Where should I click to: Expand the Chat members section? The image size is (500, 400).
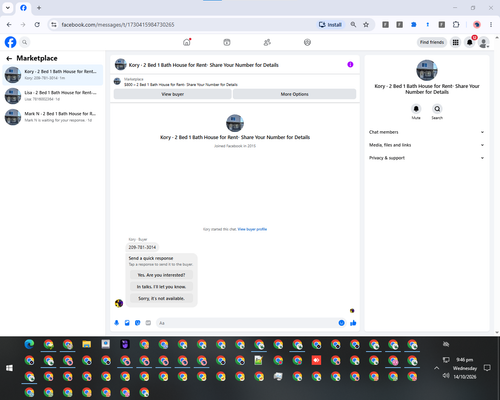coord(427,132)
